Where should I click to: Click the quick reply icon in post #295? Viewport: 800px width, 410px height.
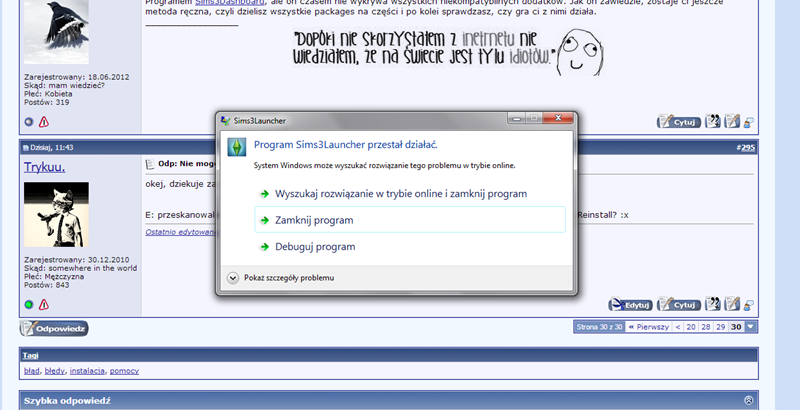[x=732, y=304]
